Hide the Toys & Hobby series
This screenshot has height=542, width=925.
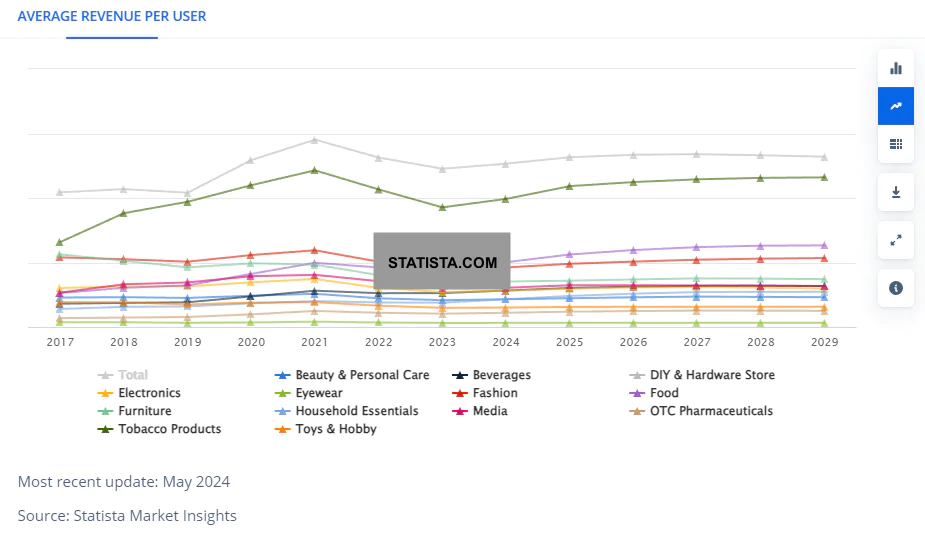(326, 429)
